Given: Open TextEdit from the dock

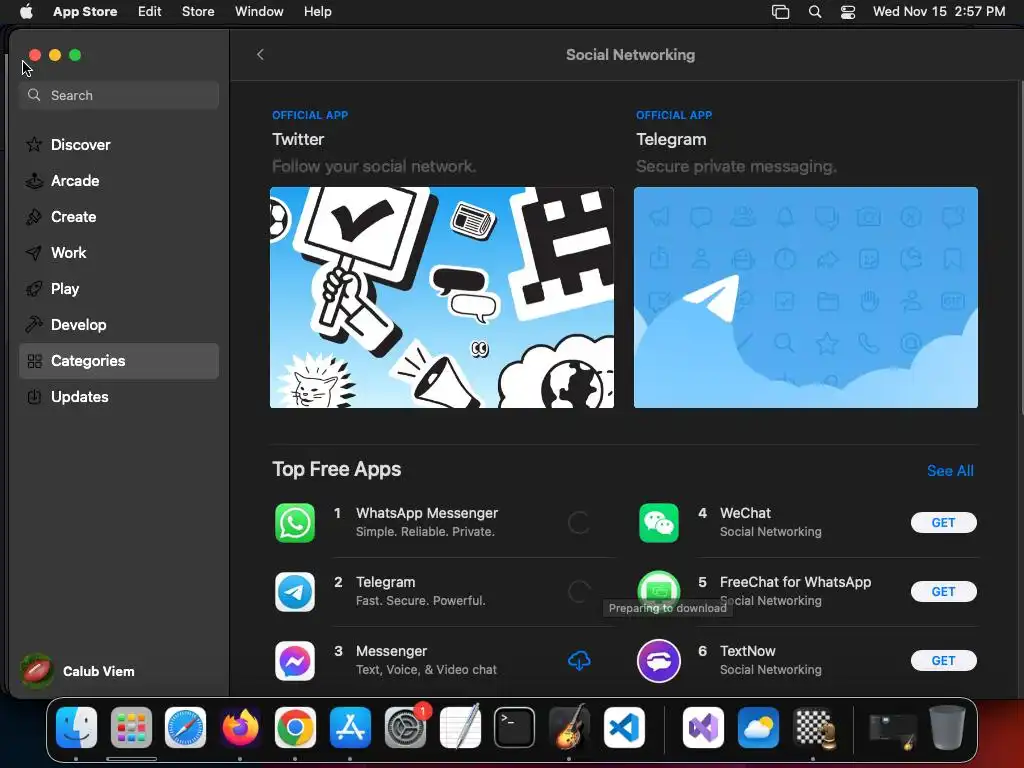Looking at the screenshot, I should 460,728.
